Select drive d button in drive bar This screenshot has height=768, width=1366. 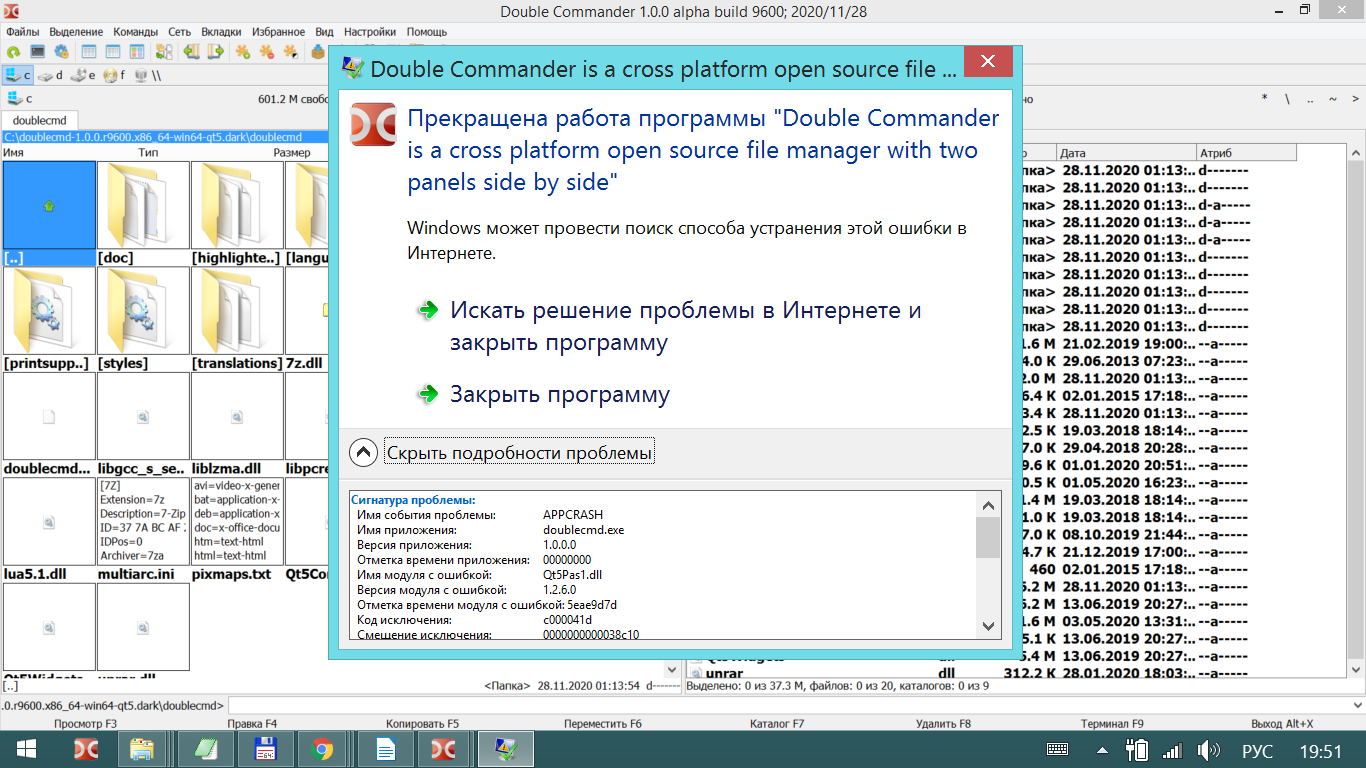coord(51,75)
